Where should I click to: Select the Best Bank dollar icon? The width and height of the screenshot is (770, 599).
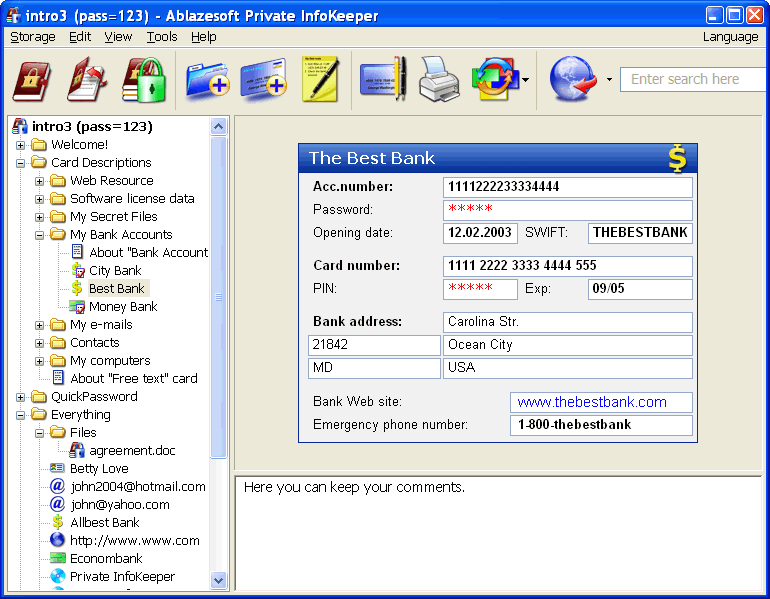[x=77, y=288]
